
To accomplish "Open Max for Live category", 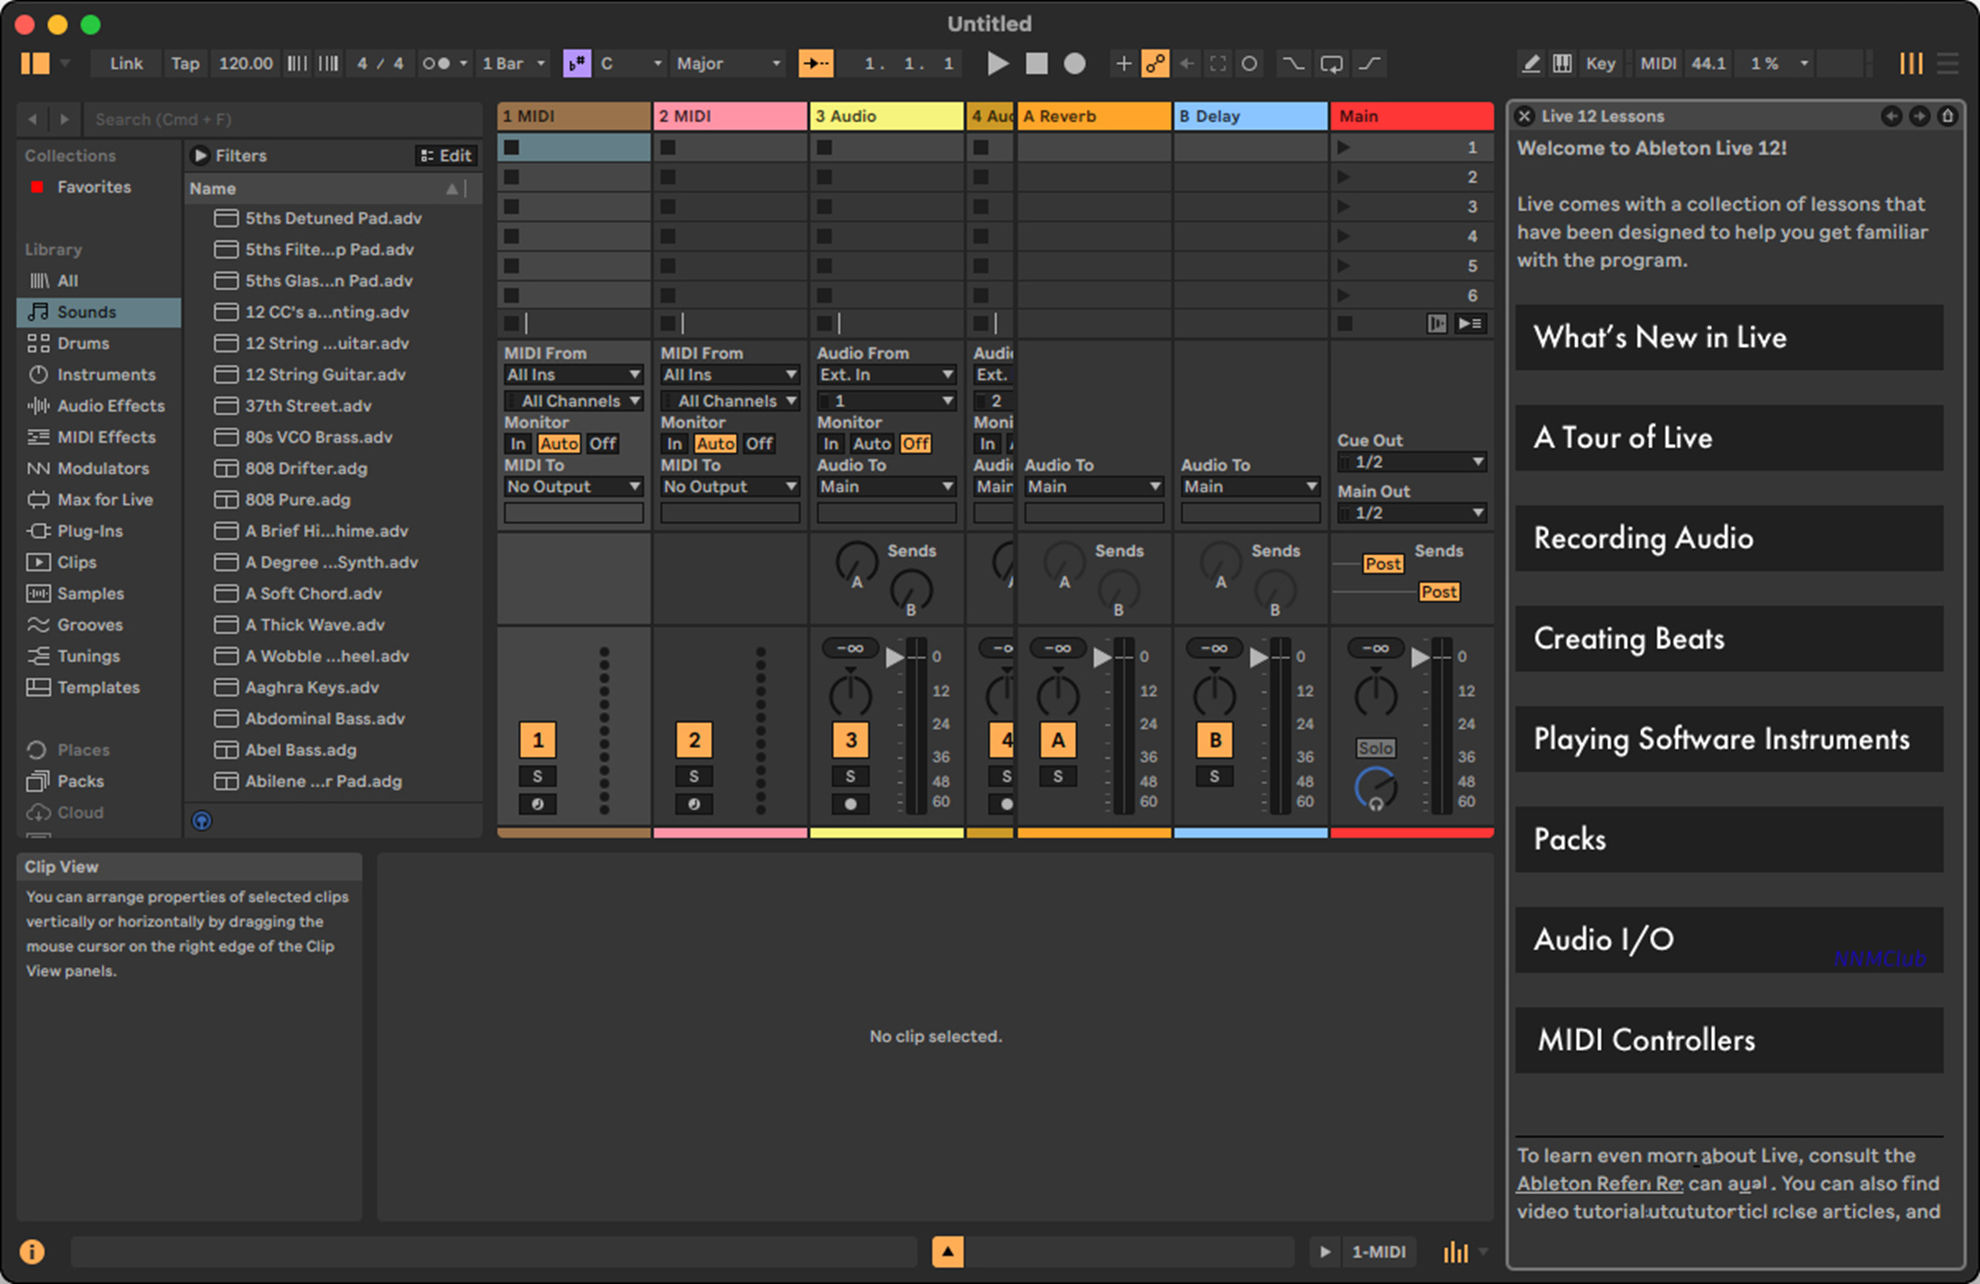I will (x=99, y=499).
